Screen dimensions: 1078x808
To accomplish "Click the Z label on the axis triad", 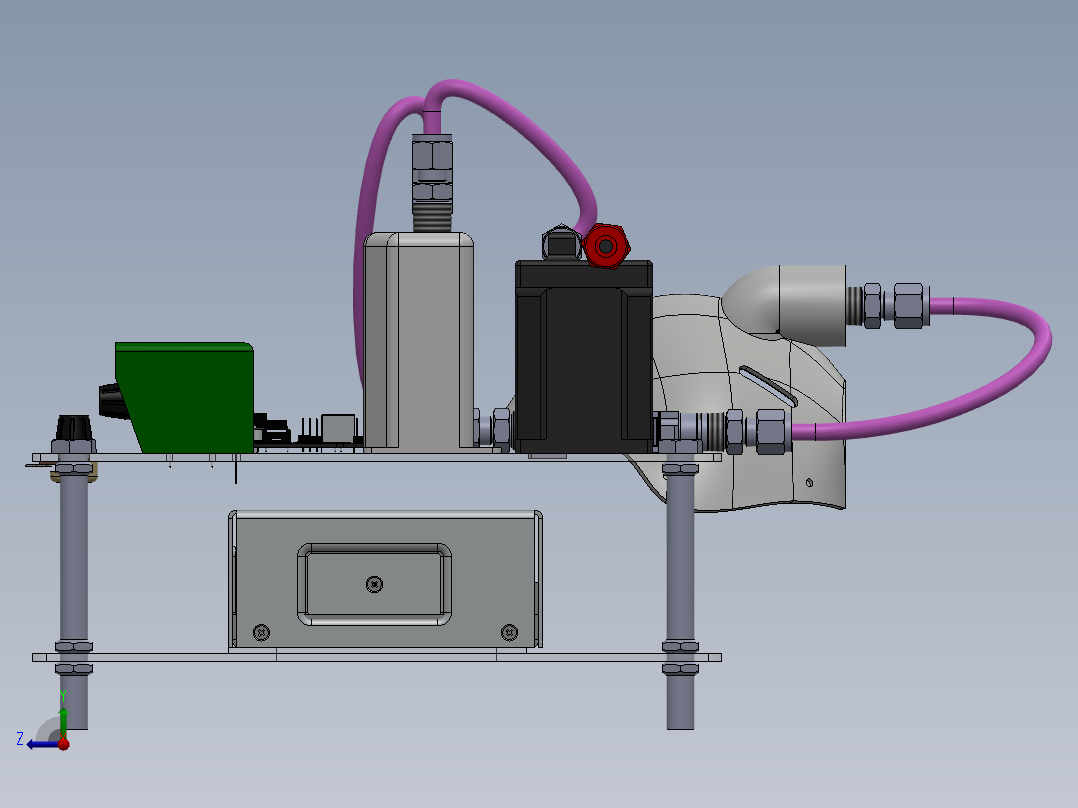I will (20, 739).
